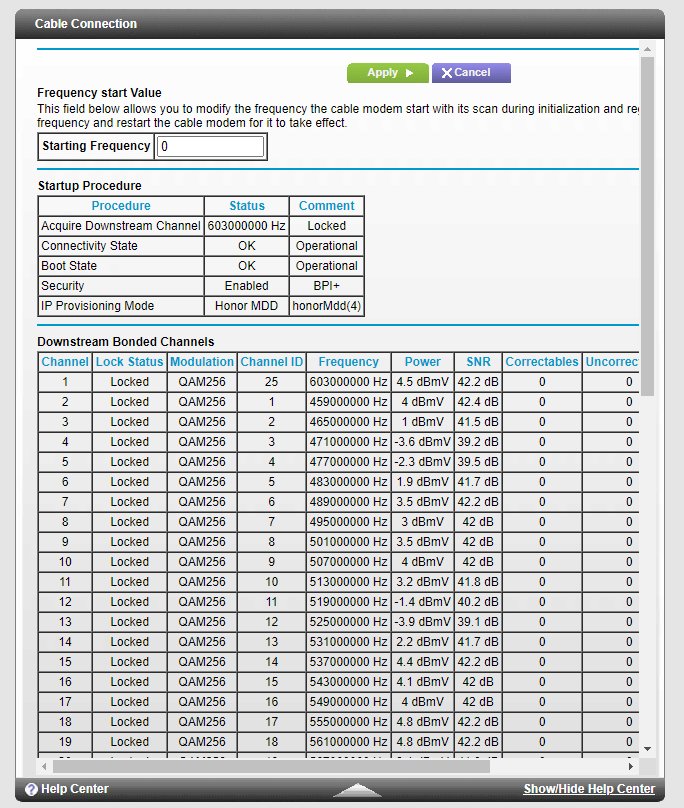This screenshot has width=684, height=808.
Task: Click the Procedure header in Startup table
Action: (x=121, y=206)
